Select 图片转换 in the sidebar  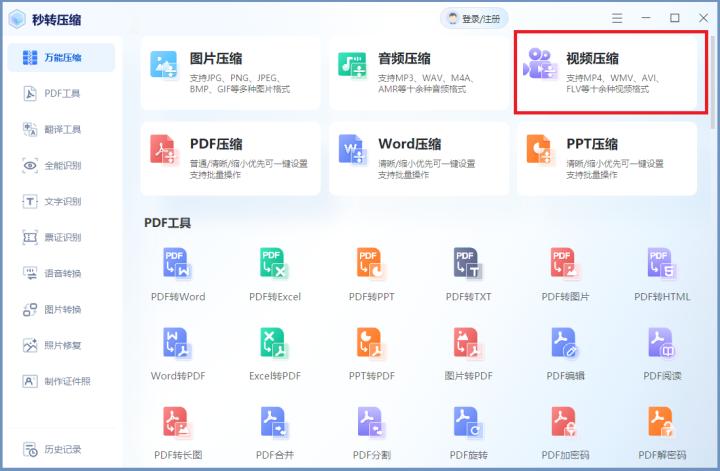61,309
